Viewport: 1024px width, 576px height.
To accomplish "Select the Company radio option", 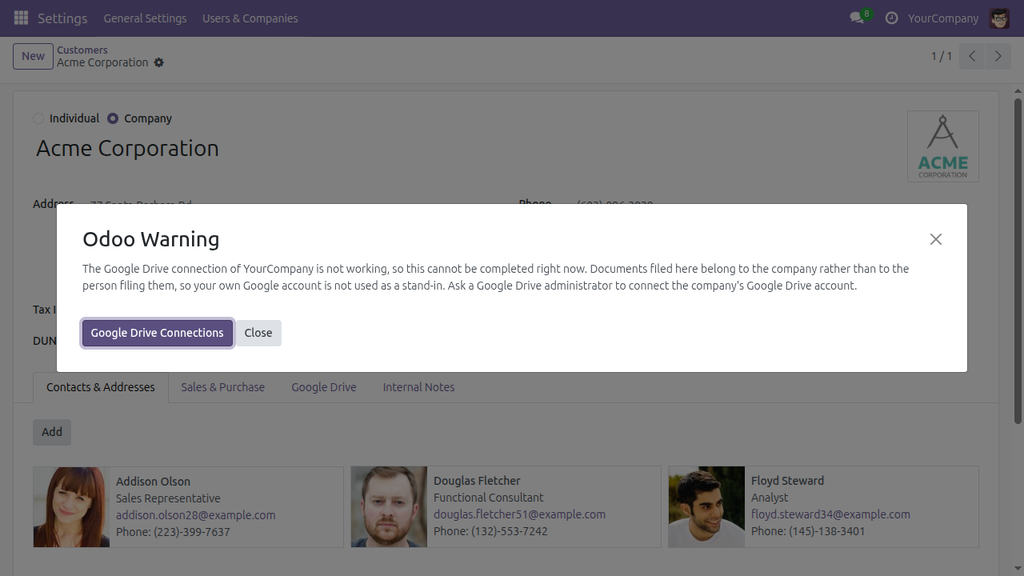I will pos(113,118).
